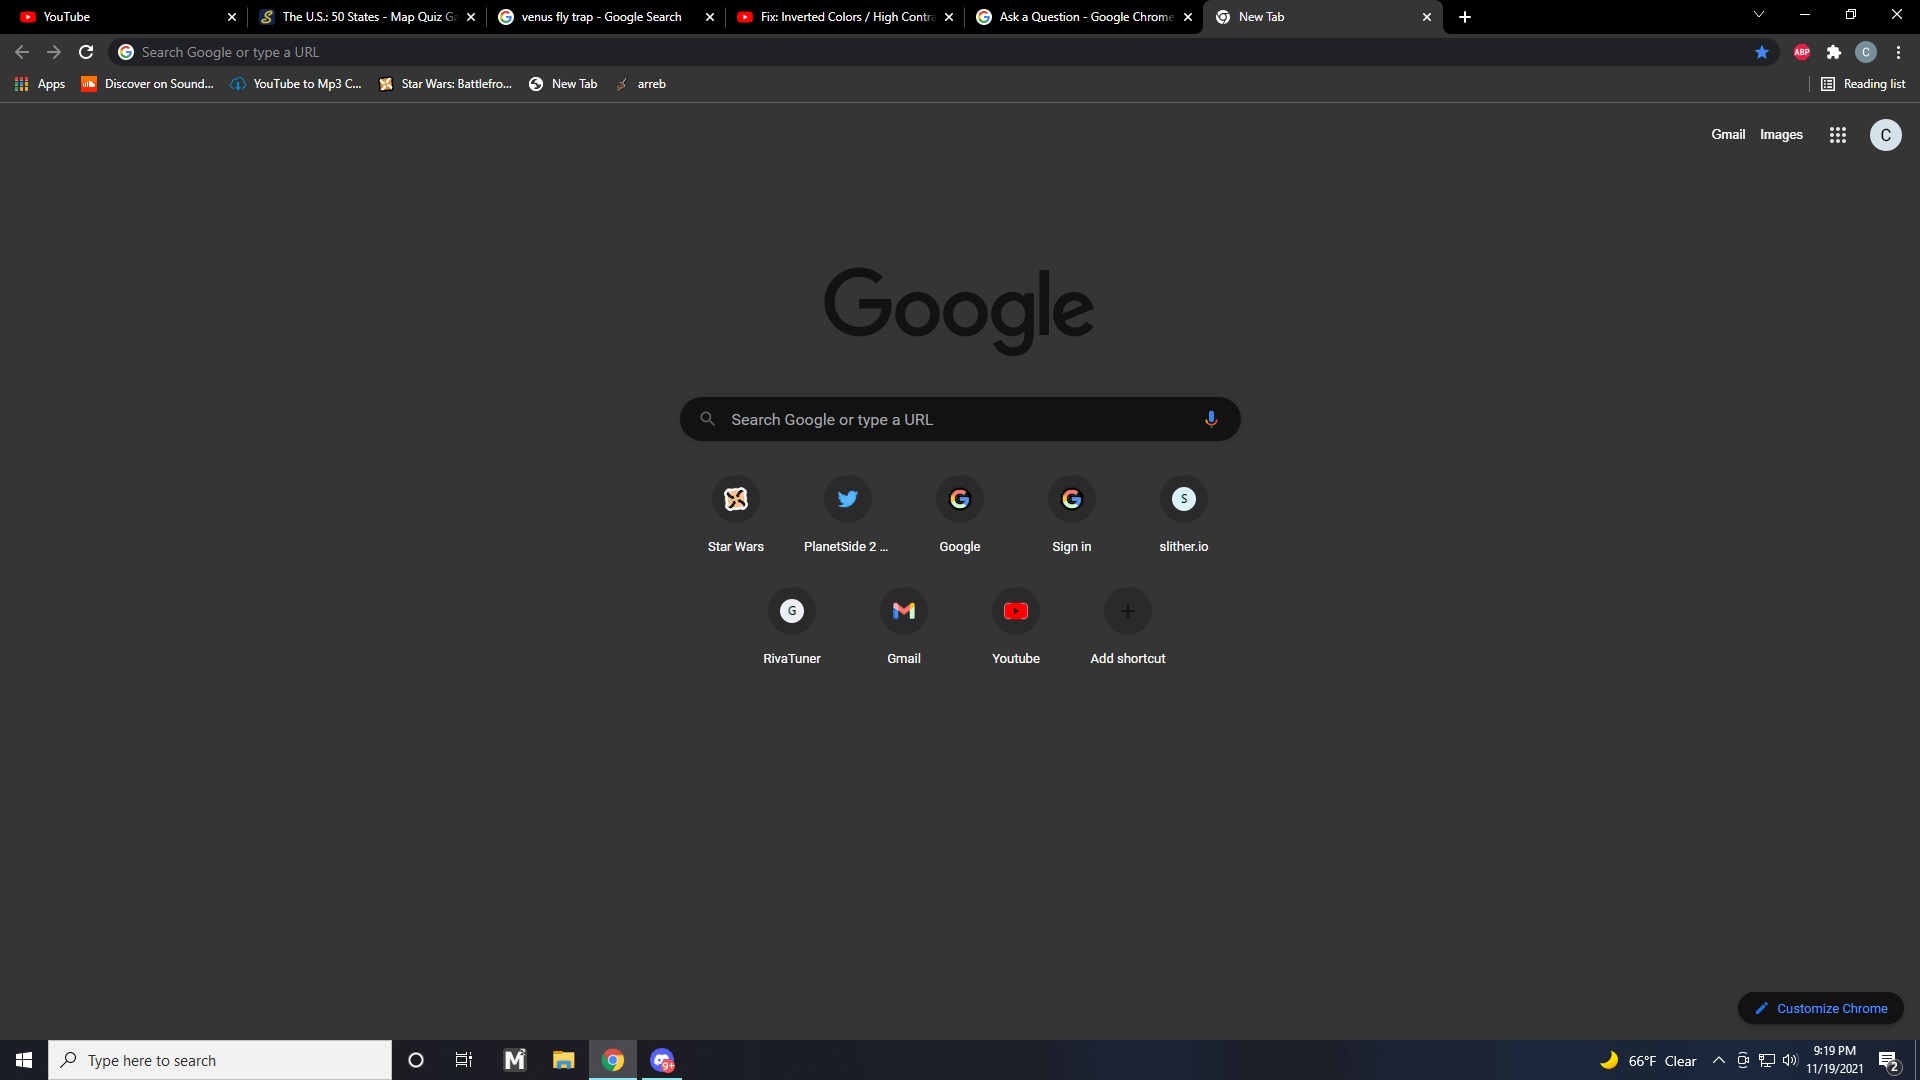This screenshot has height=1080, width=1920.
Task: Click the Gmail shortcut icon
Action: [903, 611]
